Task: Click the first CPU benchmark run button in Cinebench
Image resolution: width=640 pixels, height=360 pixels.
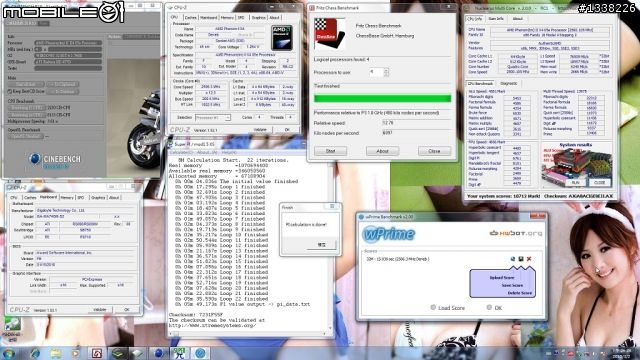Action: coord(26,108)
